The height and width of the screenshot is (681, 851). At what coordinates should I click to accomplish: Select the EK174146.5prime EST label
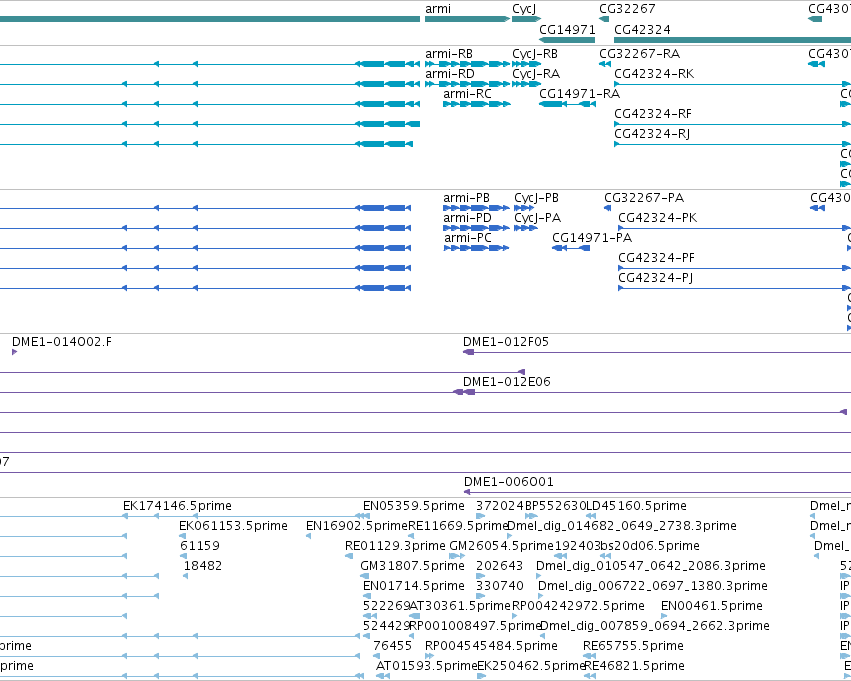pyautogui.click(x=177, y=507)
